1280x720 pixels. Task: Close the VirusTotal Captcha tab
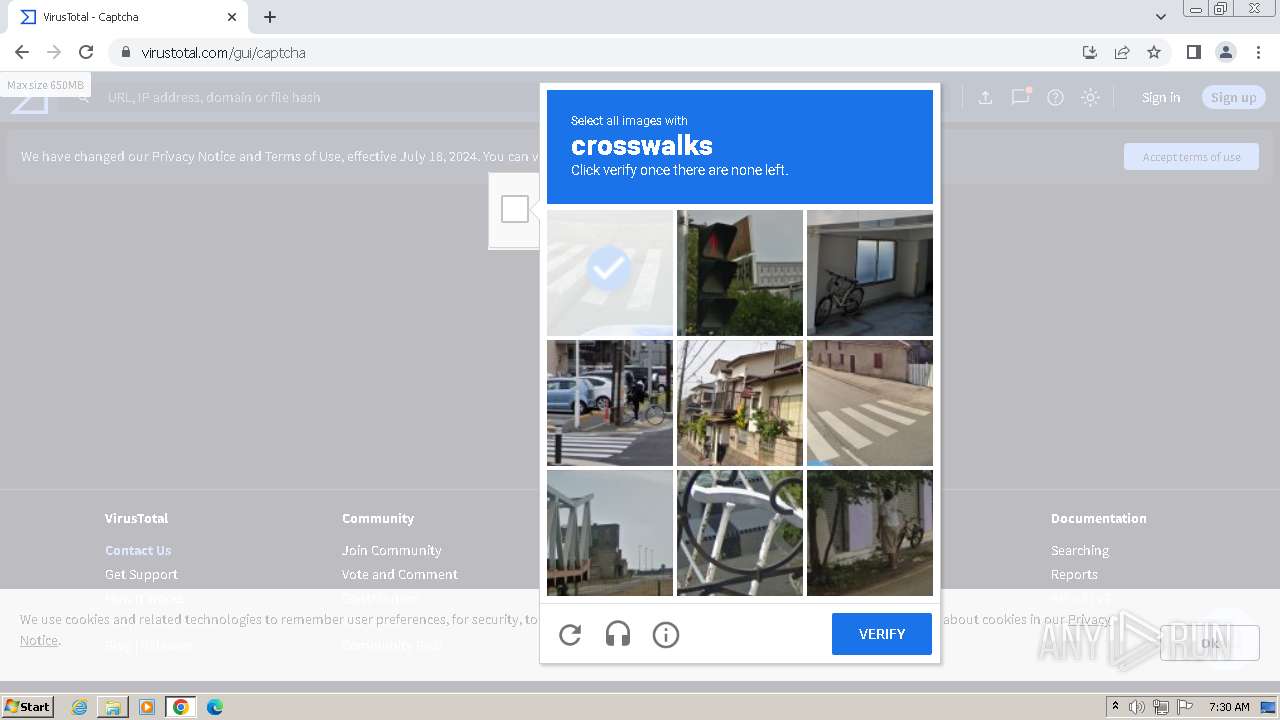coord(232,17)
